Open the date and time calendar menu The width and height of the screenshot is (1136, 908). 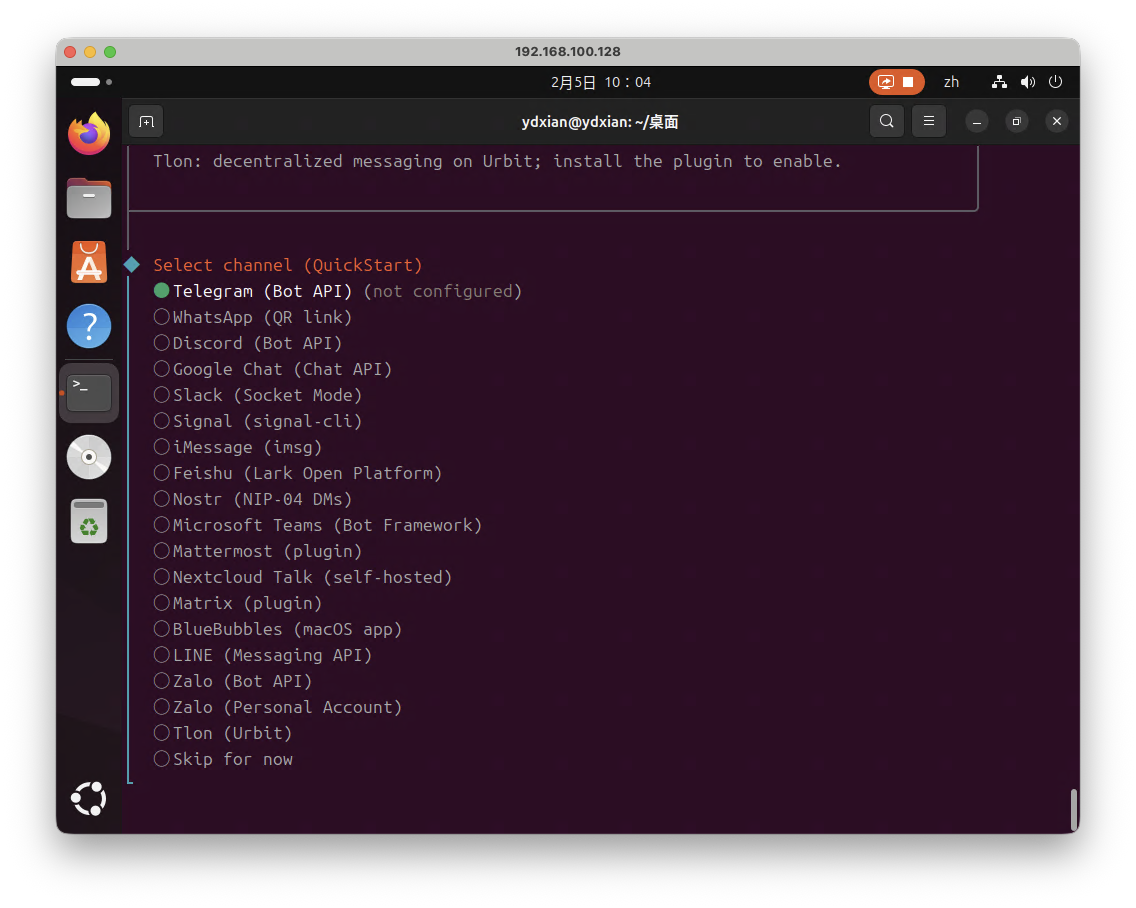click(600, 82)
